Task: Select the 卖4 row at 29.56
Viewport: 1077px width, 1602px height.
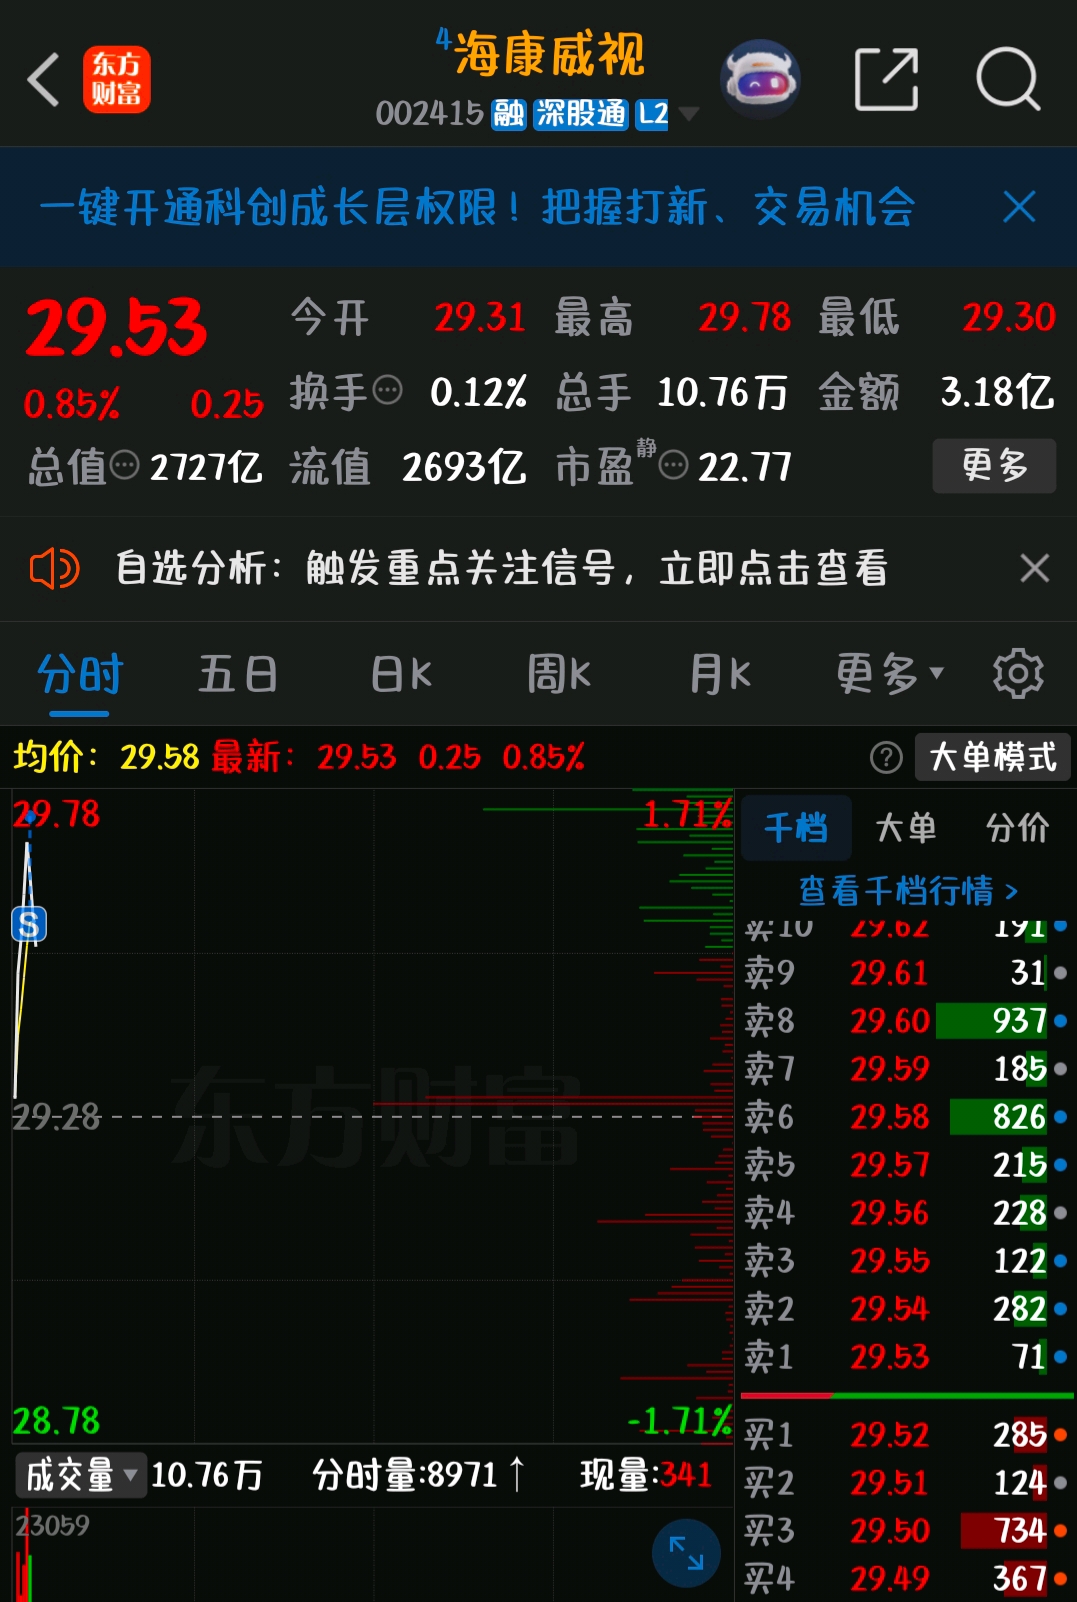Action: [x=907, y=1212]
